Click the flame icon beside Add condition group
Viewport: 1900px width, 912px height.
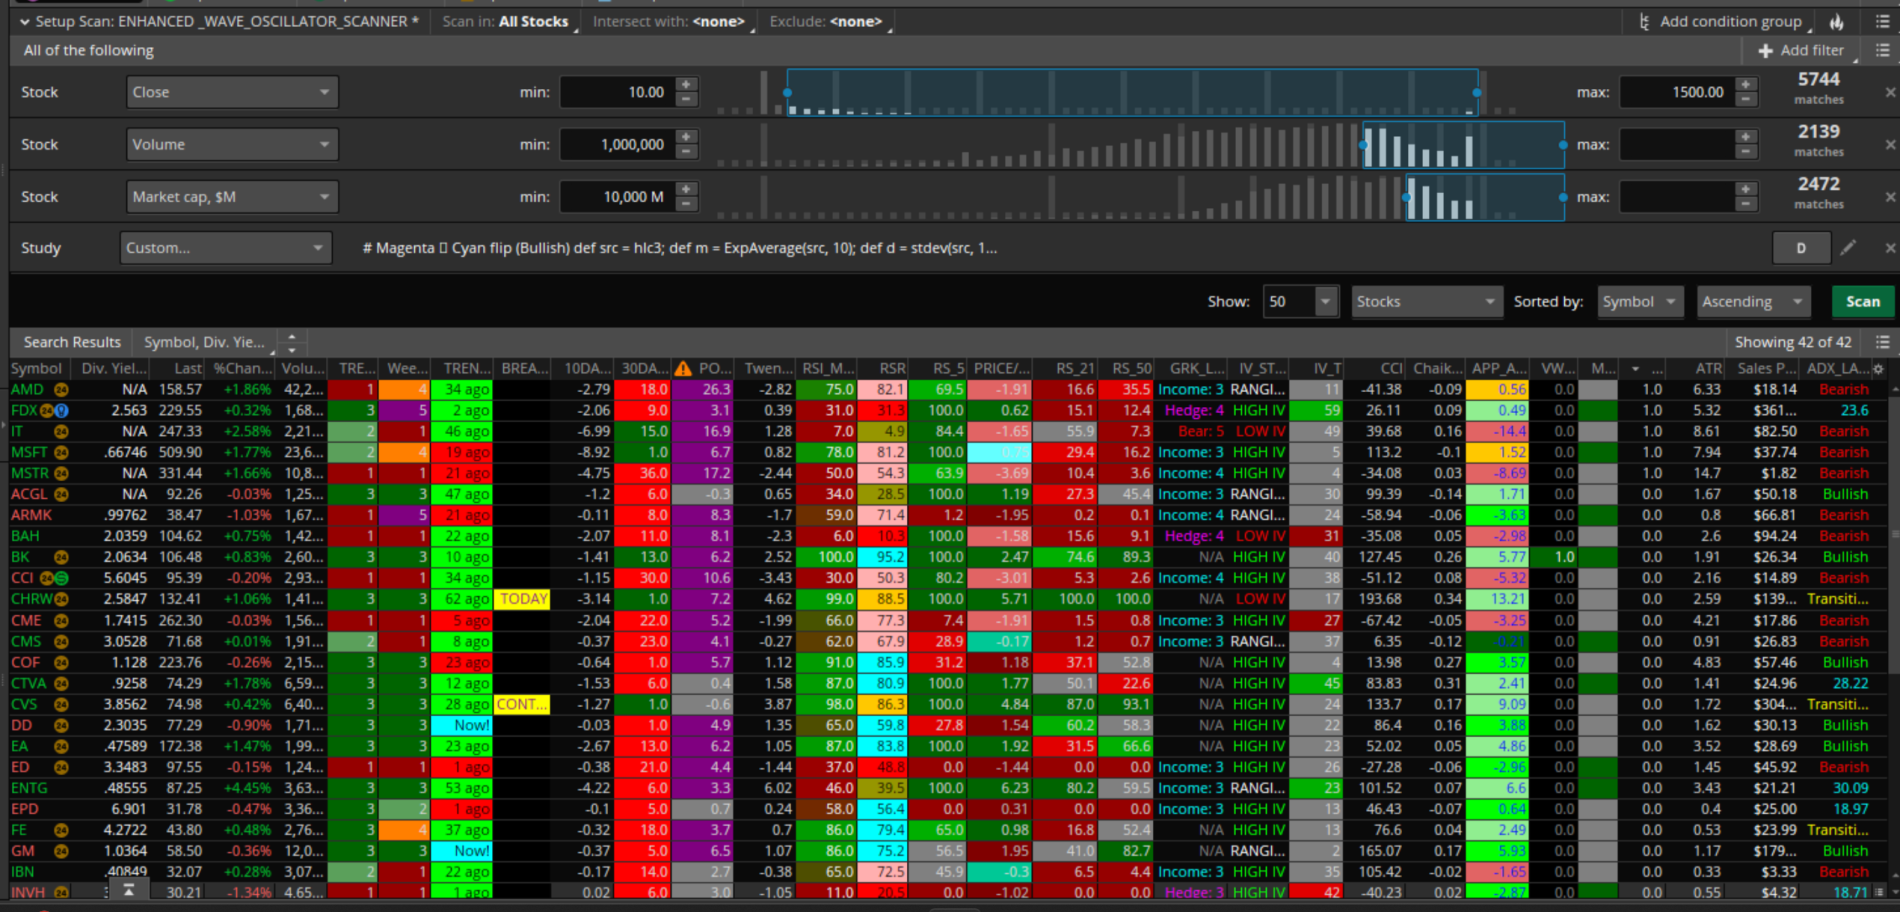tap(1837, 22)
